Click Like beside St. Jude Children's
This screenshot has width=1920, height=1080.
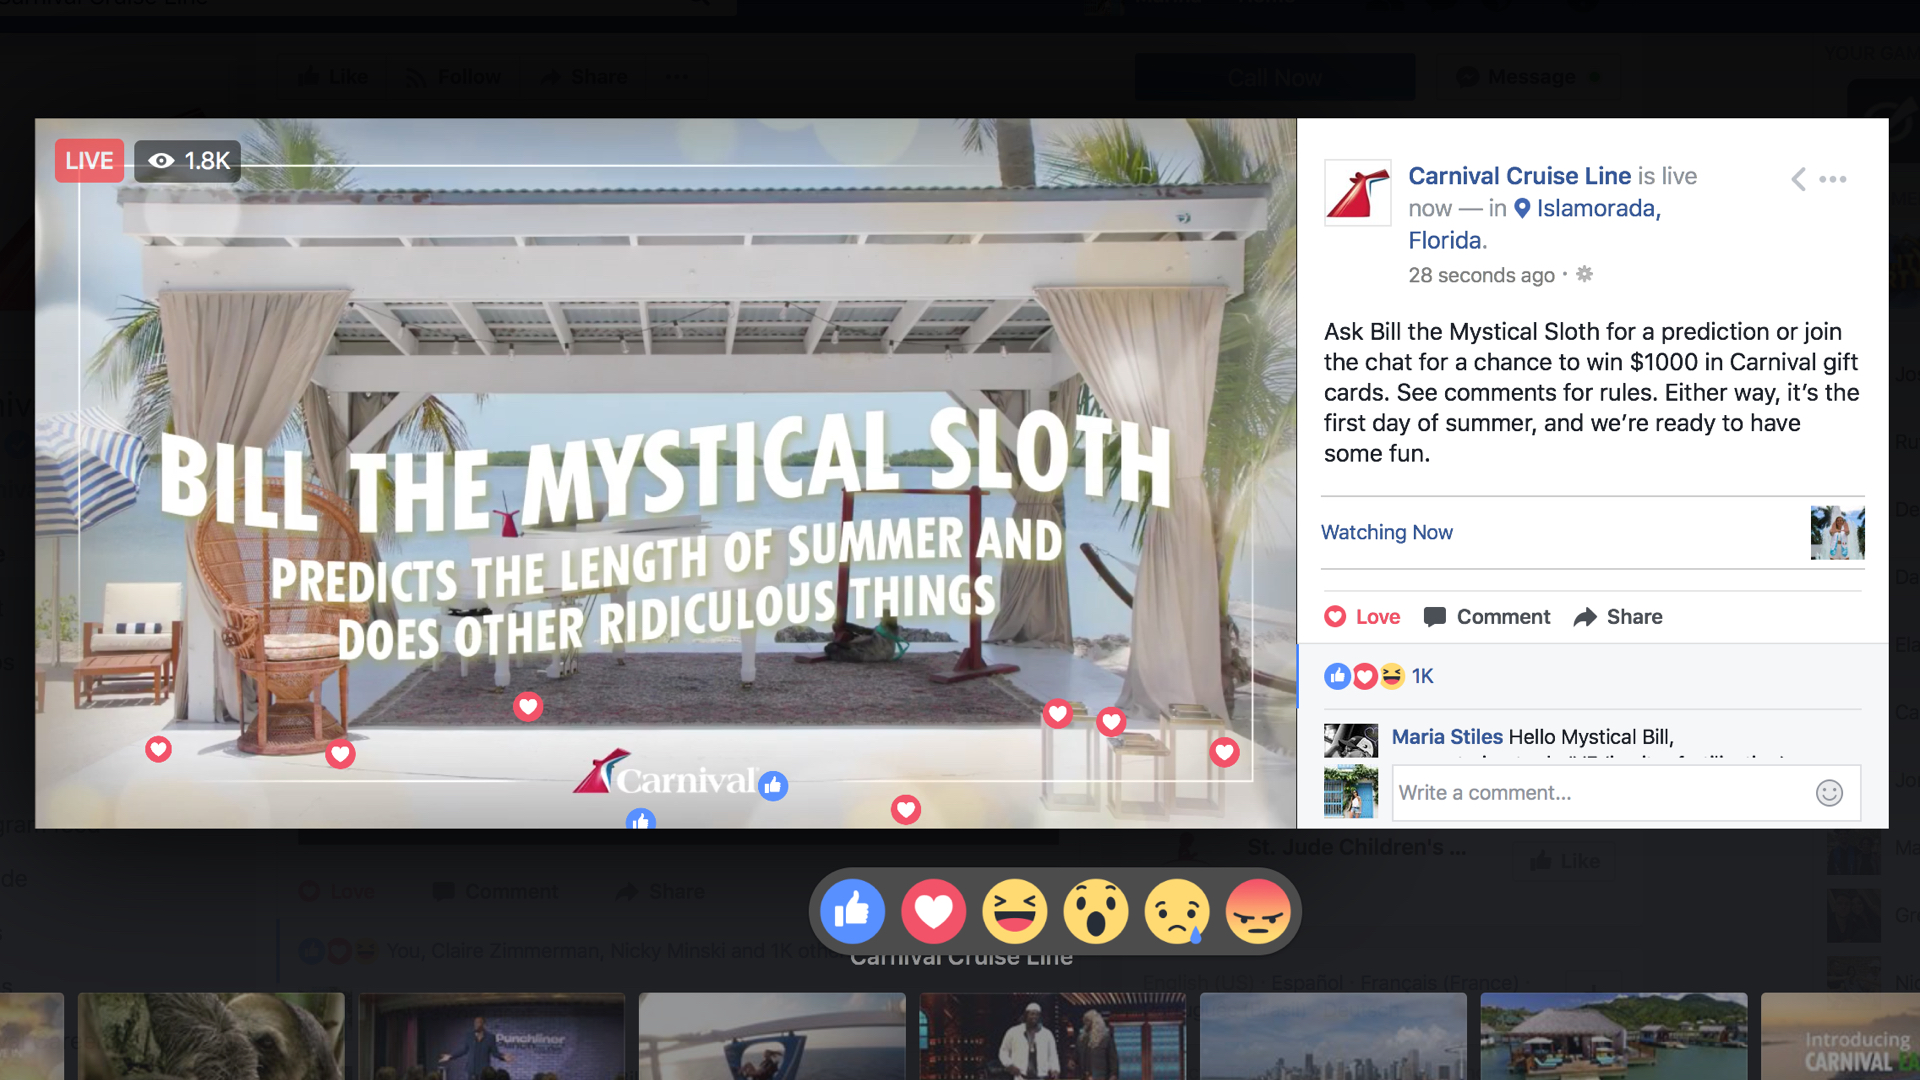1565,861
